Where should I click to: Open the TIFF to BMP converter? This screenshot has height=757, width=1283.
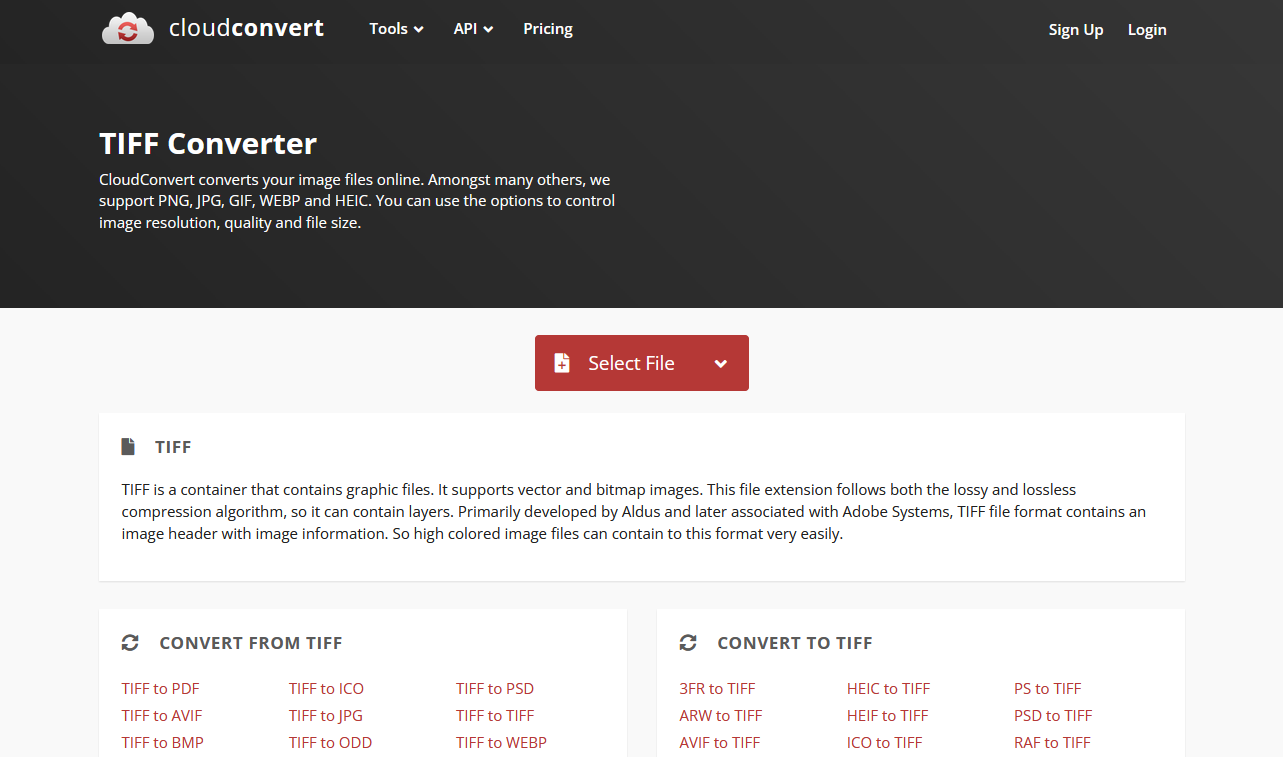tap(163, 742)
